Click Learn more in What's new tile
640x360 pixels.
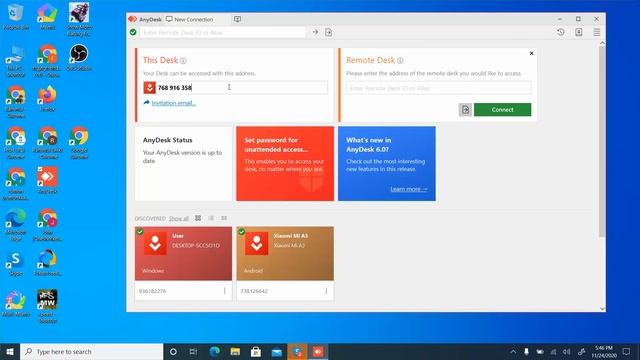(x=409, y=189)
